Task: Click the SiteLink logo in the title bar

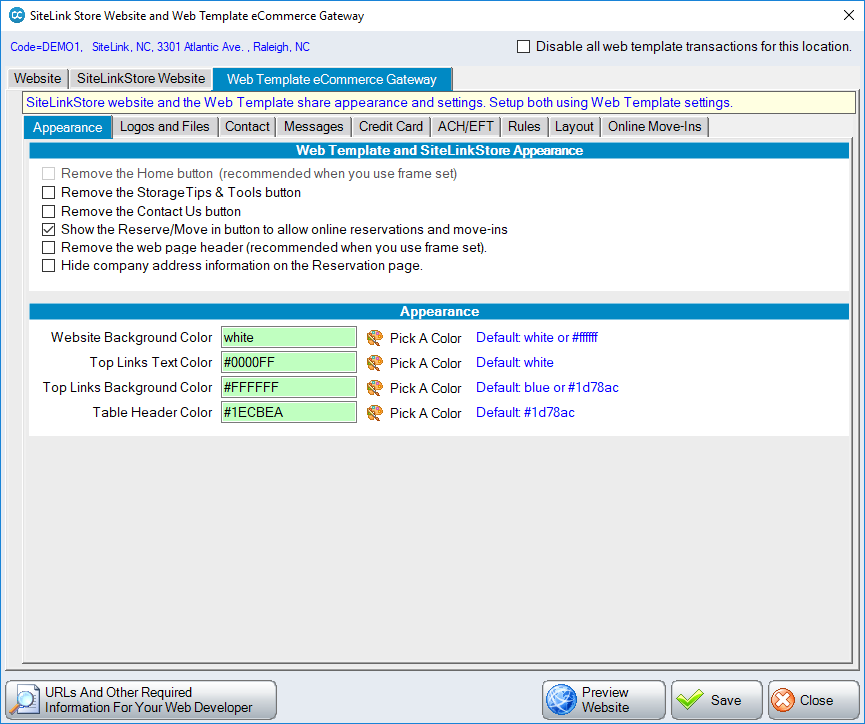Action: pos(17,15)
